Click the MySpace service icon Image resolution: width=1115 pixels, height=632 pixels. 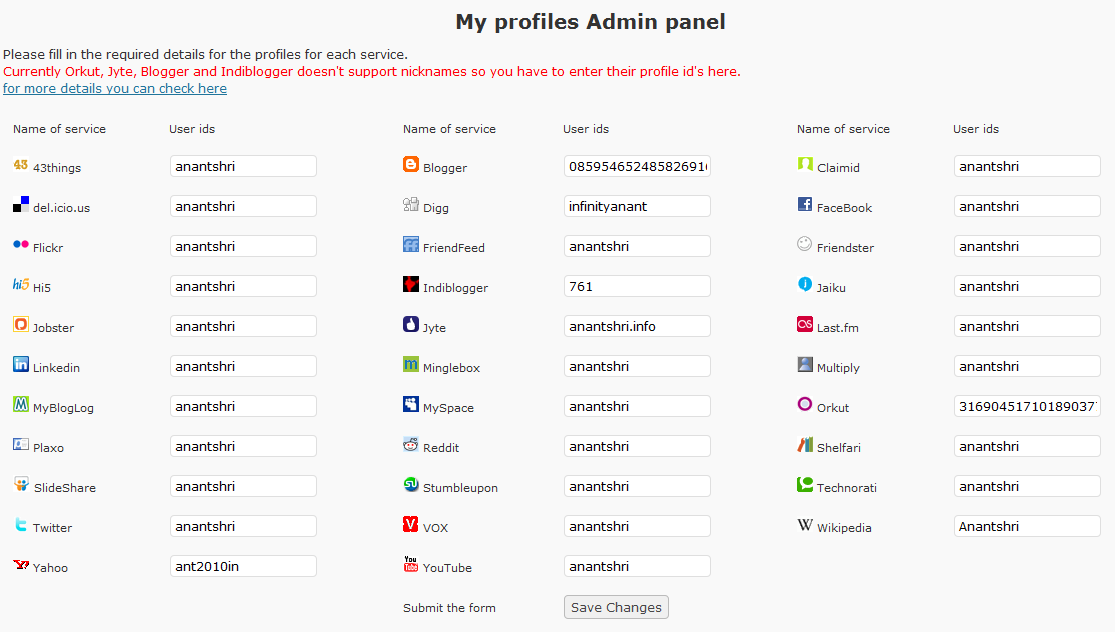coord(410,405)
